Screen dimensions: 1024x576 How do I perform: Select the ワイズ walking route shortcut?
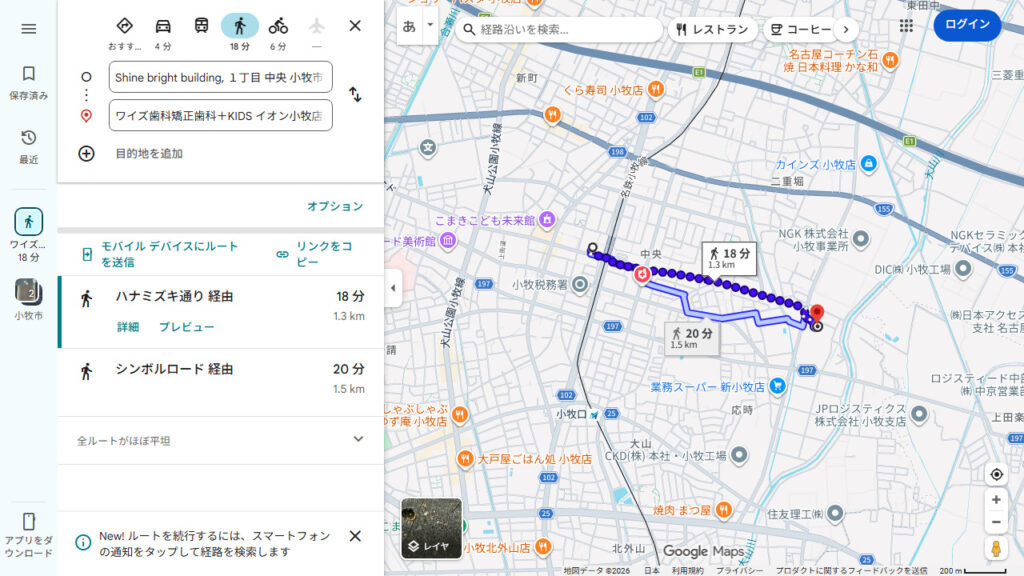point(28,235)
